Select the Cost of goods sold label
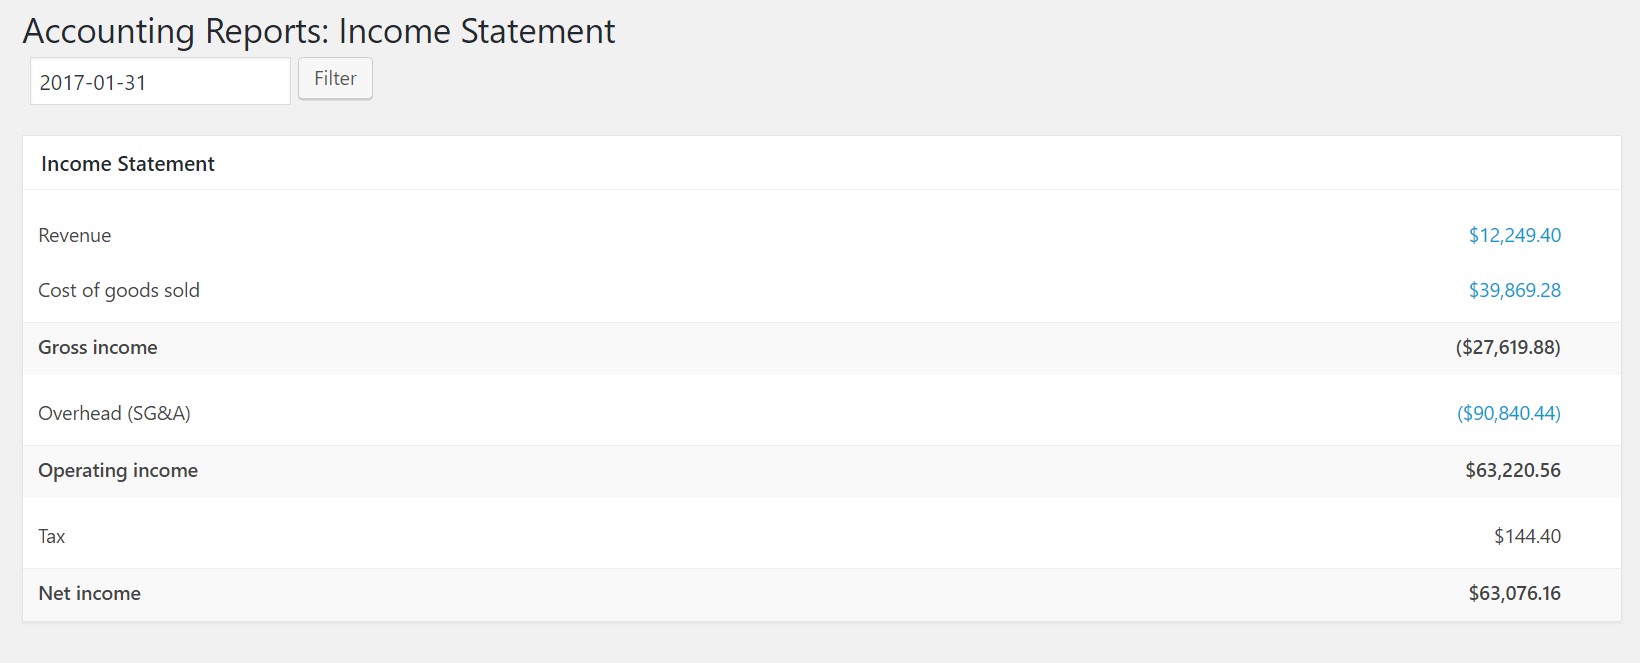This screenshot has width=1640, height=663. click(x=119, y=290)
